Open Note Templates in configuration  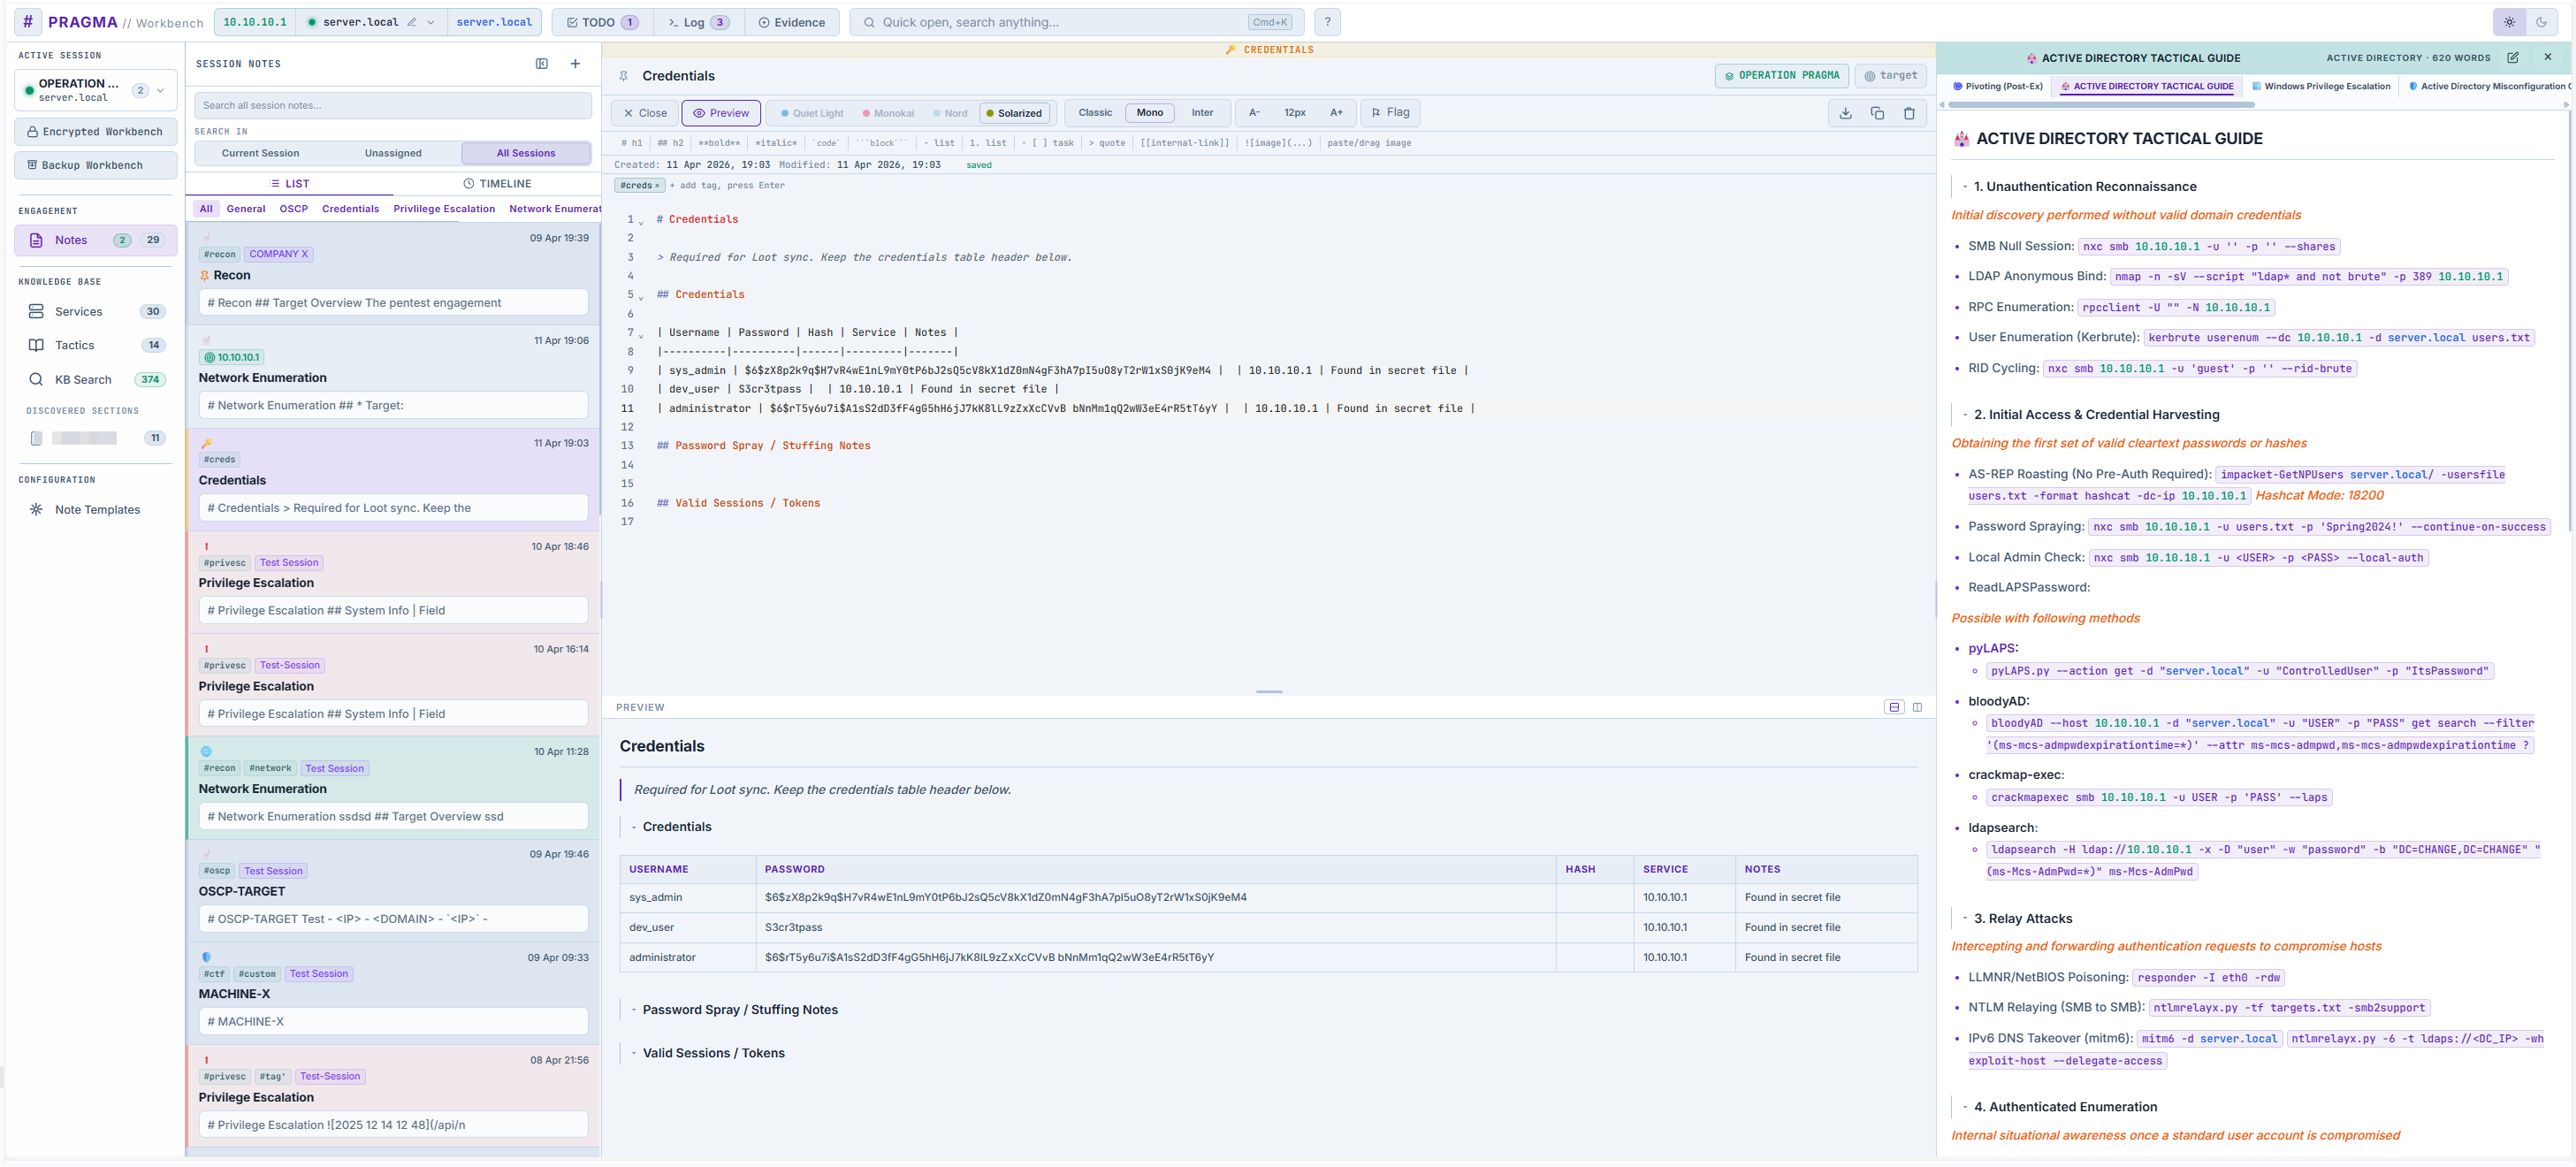97,510
